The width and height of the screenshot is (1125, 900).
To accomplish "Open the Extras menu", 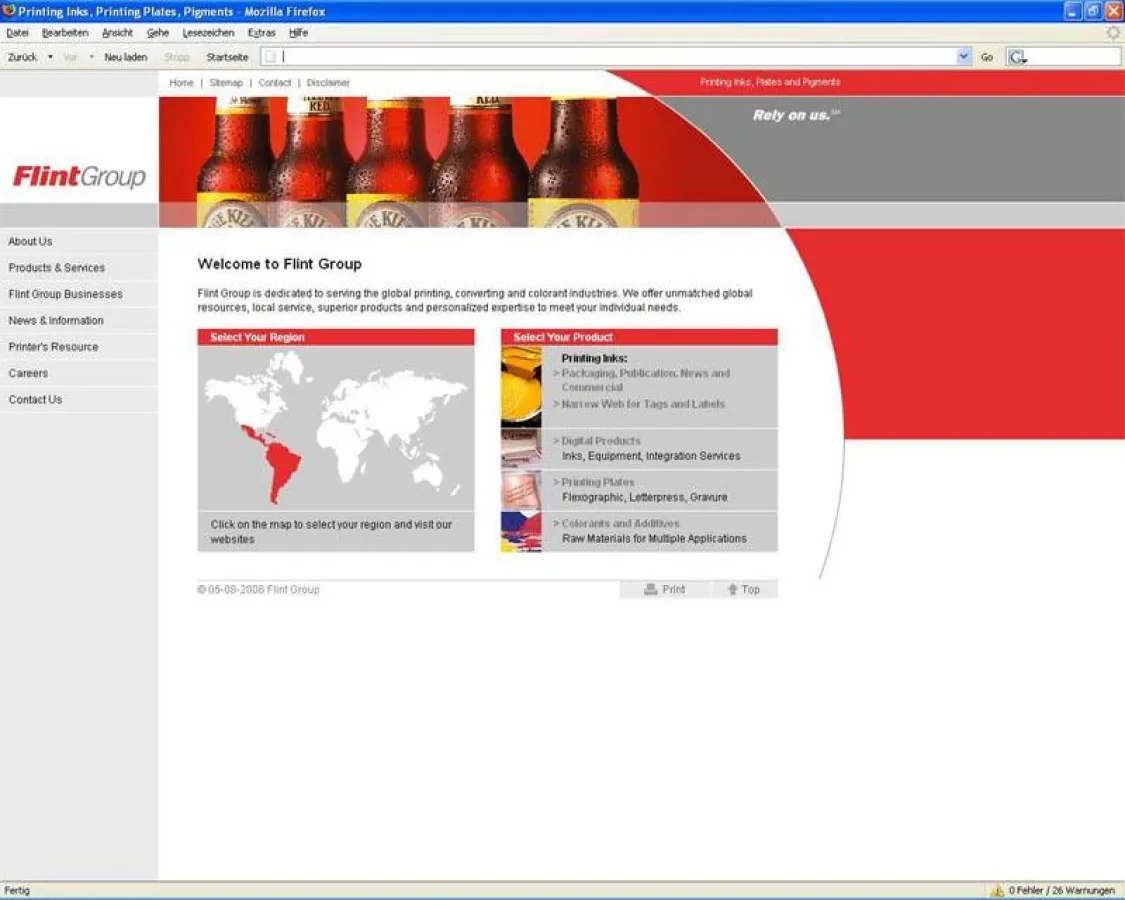I will pyautogui.click(x=261, y=33).
